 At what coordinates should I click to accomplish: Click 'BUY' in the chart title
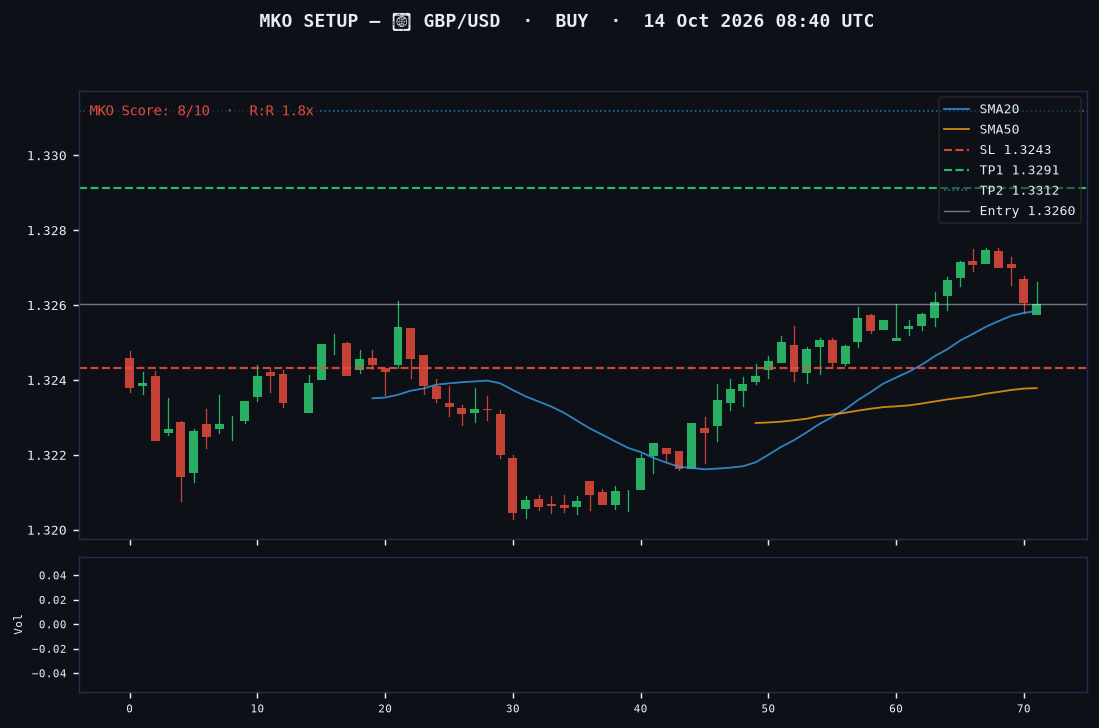(571, 21)
